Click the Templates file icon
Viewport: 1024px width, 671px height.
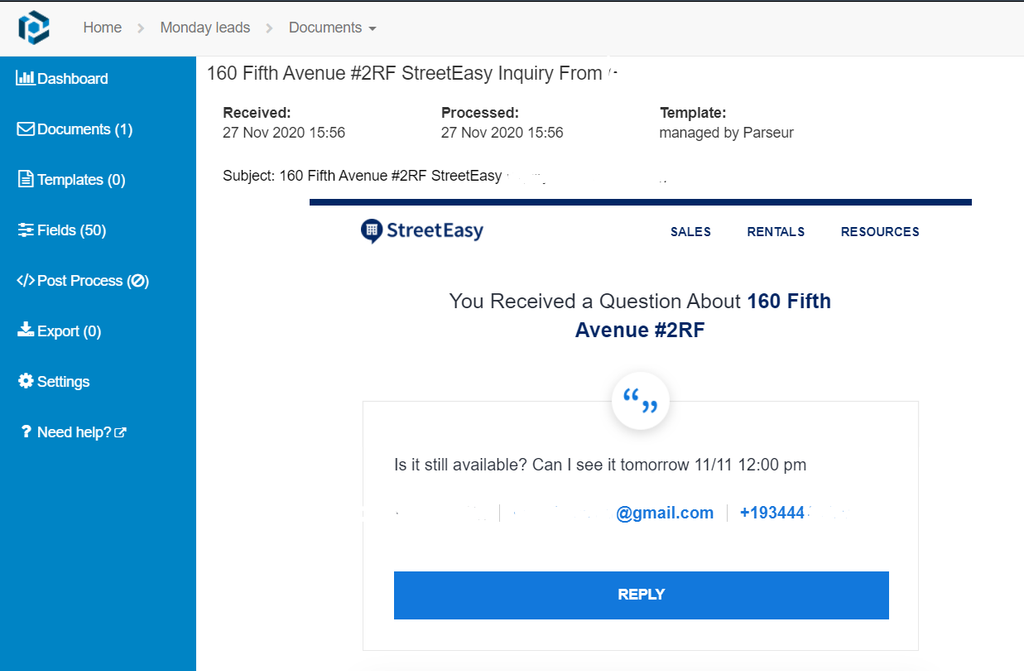coord(26,180)
